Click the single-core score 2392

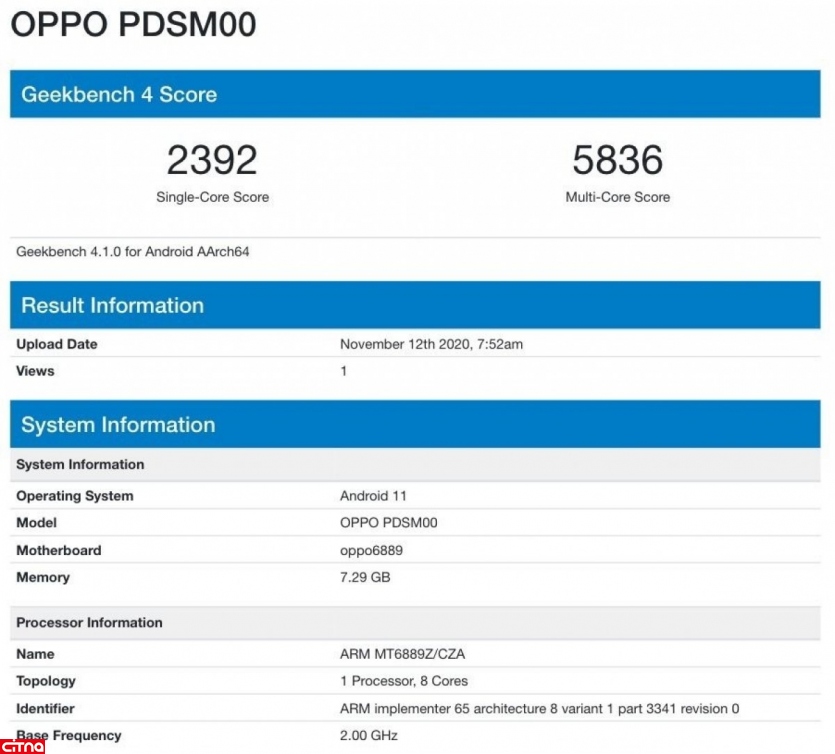(212, 160)
